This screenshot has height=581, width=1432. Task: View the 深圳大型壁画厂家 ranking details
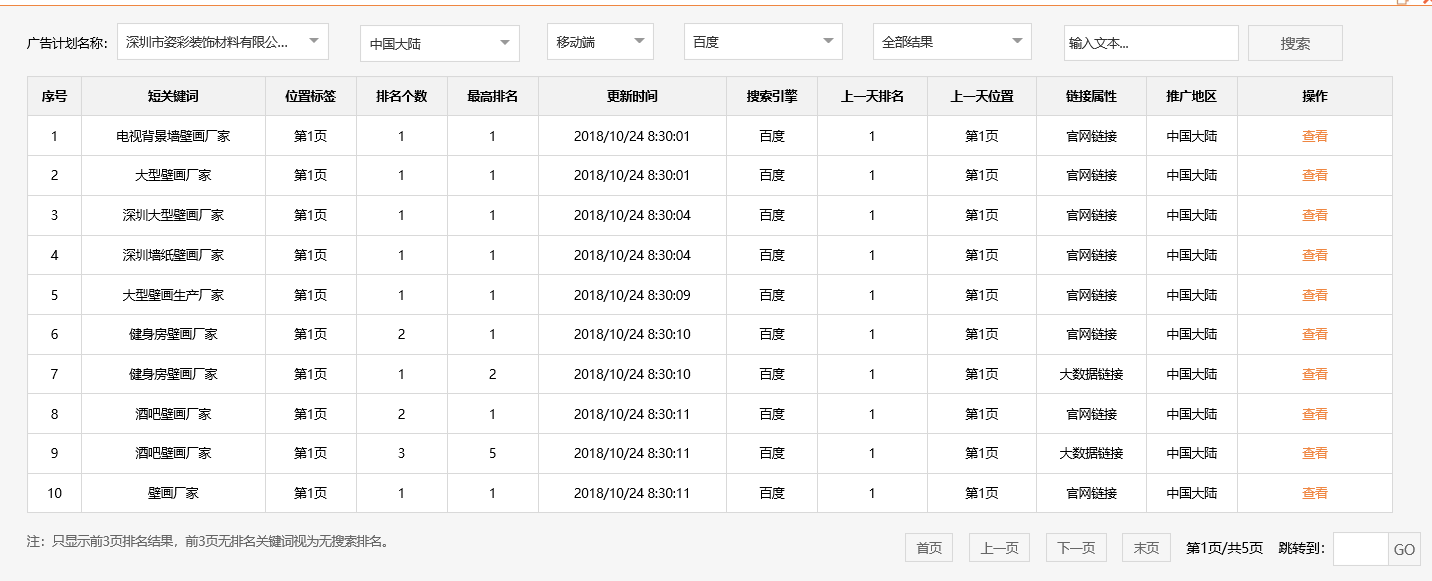point(1315,215)
